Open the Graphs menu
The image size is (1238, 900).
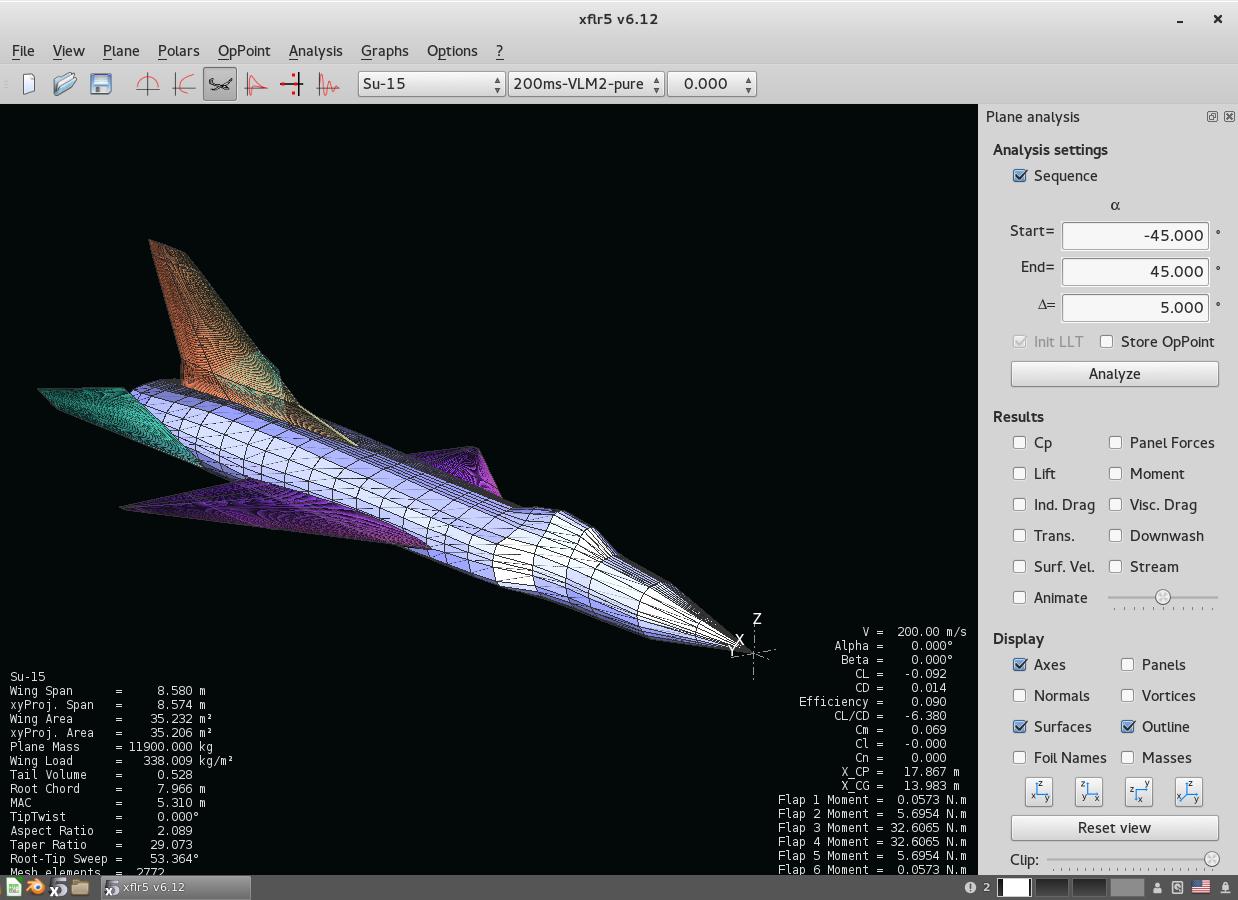(384, 51)
